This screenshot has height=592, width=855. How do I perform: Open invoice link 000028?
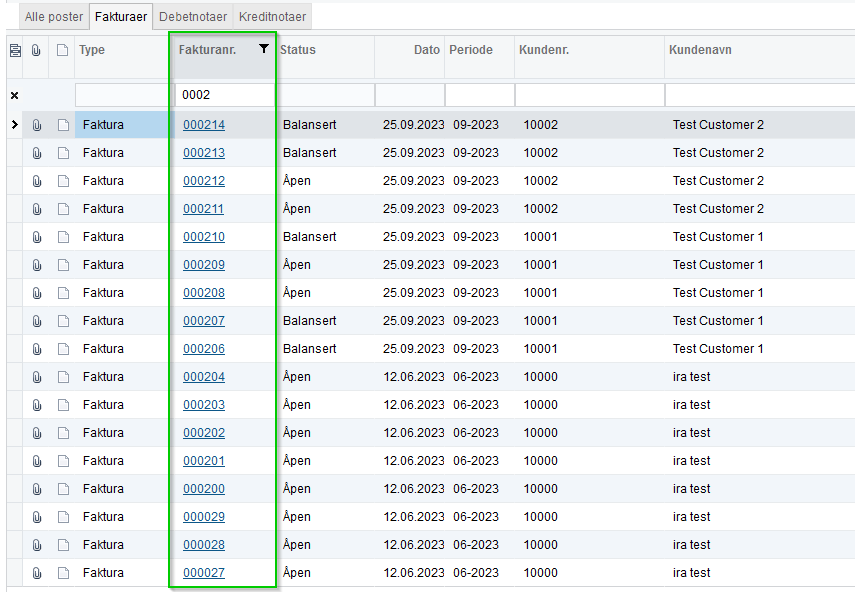(204, 545)
